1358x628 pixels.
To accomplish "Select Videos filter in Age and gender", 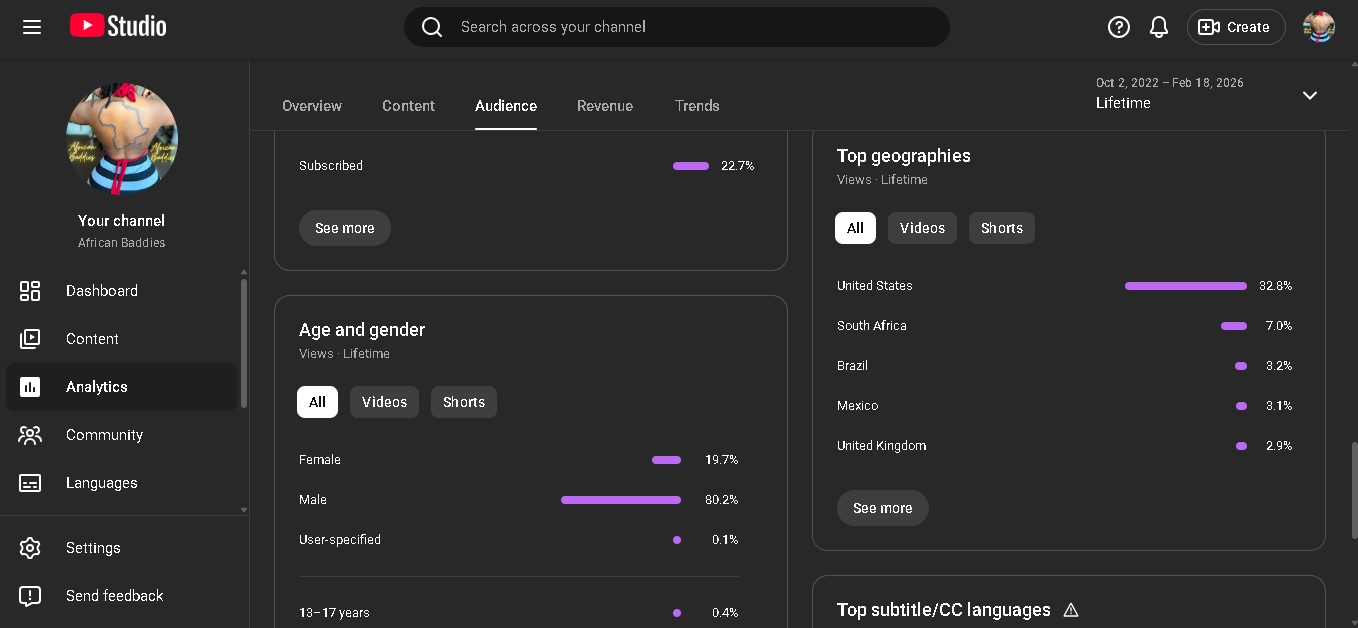I will [384, 402].
